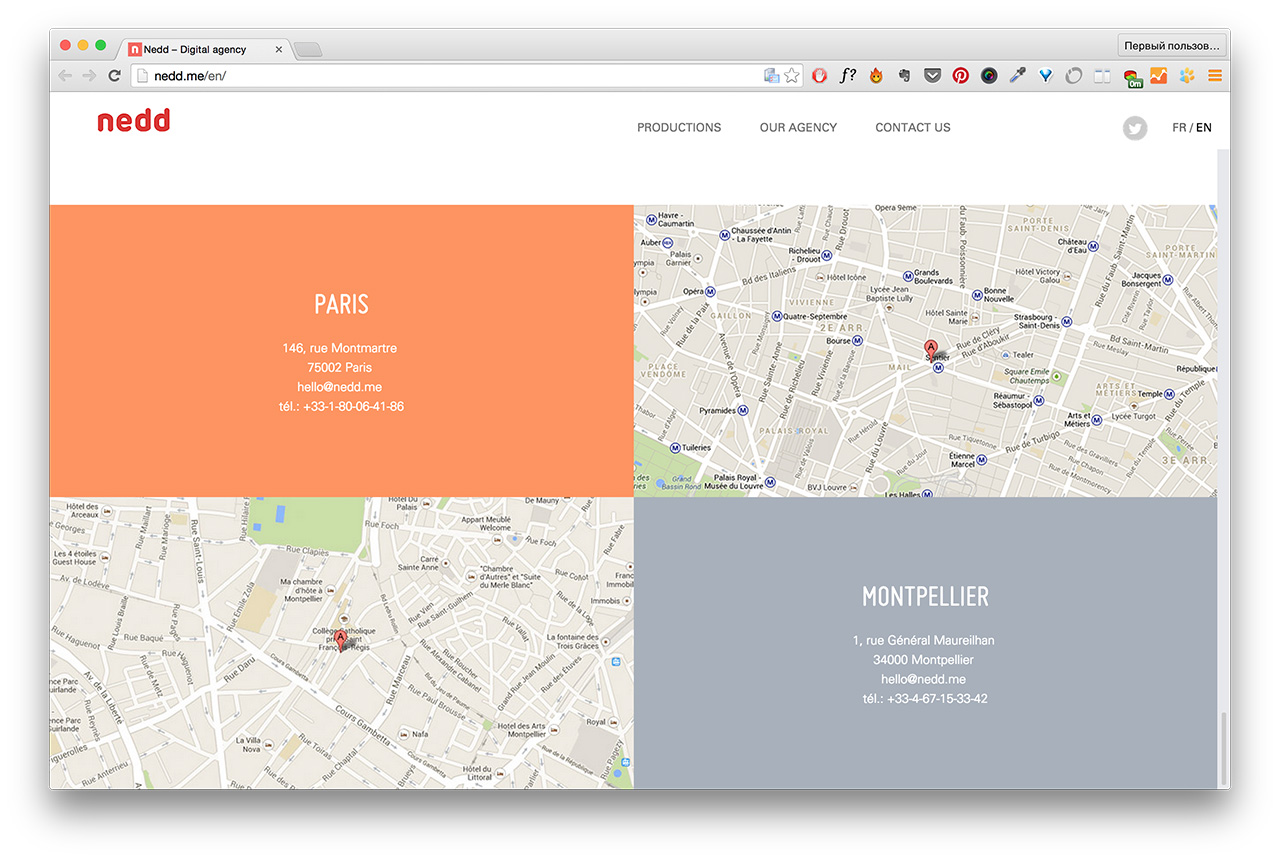Click the Pocket save extension icon
1280x860 pixels.
click(932, 75)
